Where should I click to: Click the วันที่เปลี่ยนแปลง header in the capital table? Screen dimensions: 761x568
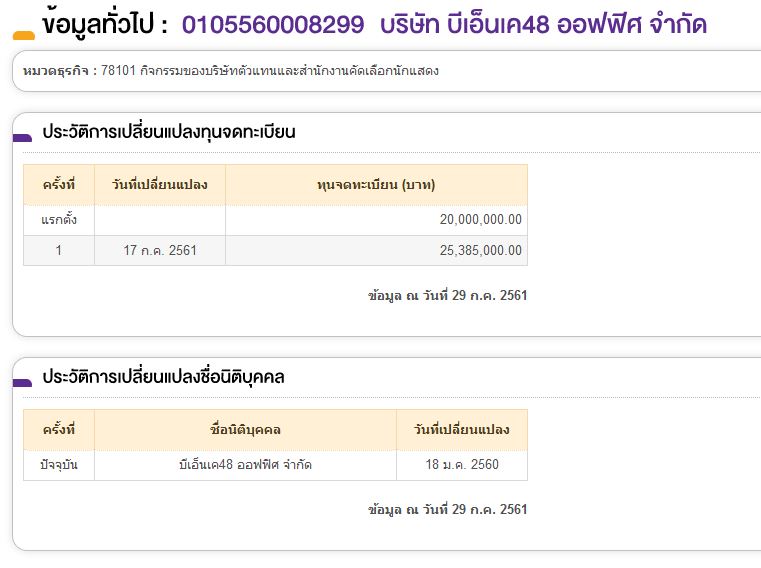[160, 185]
